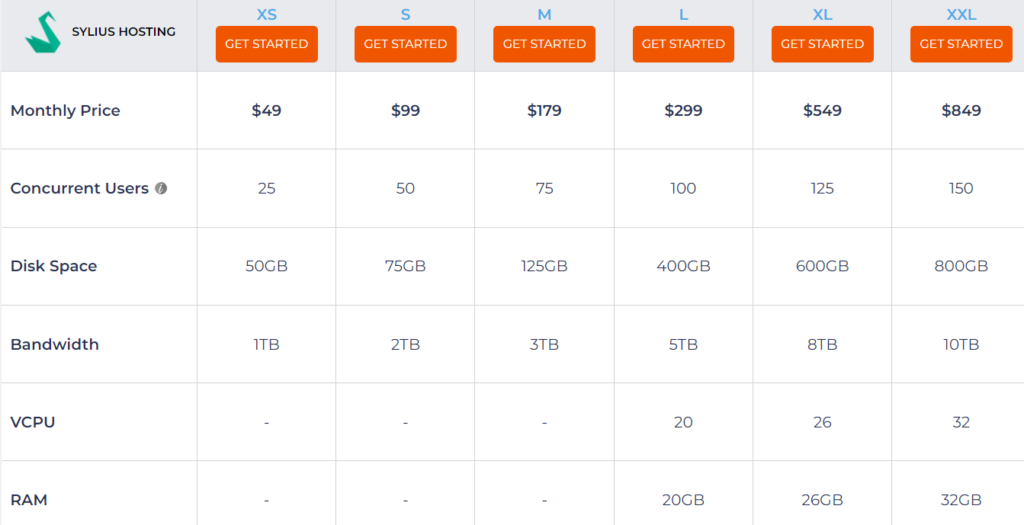
Task: Click the Bandwidth row label
Action: [54, 344]
